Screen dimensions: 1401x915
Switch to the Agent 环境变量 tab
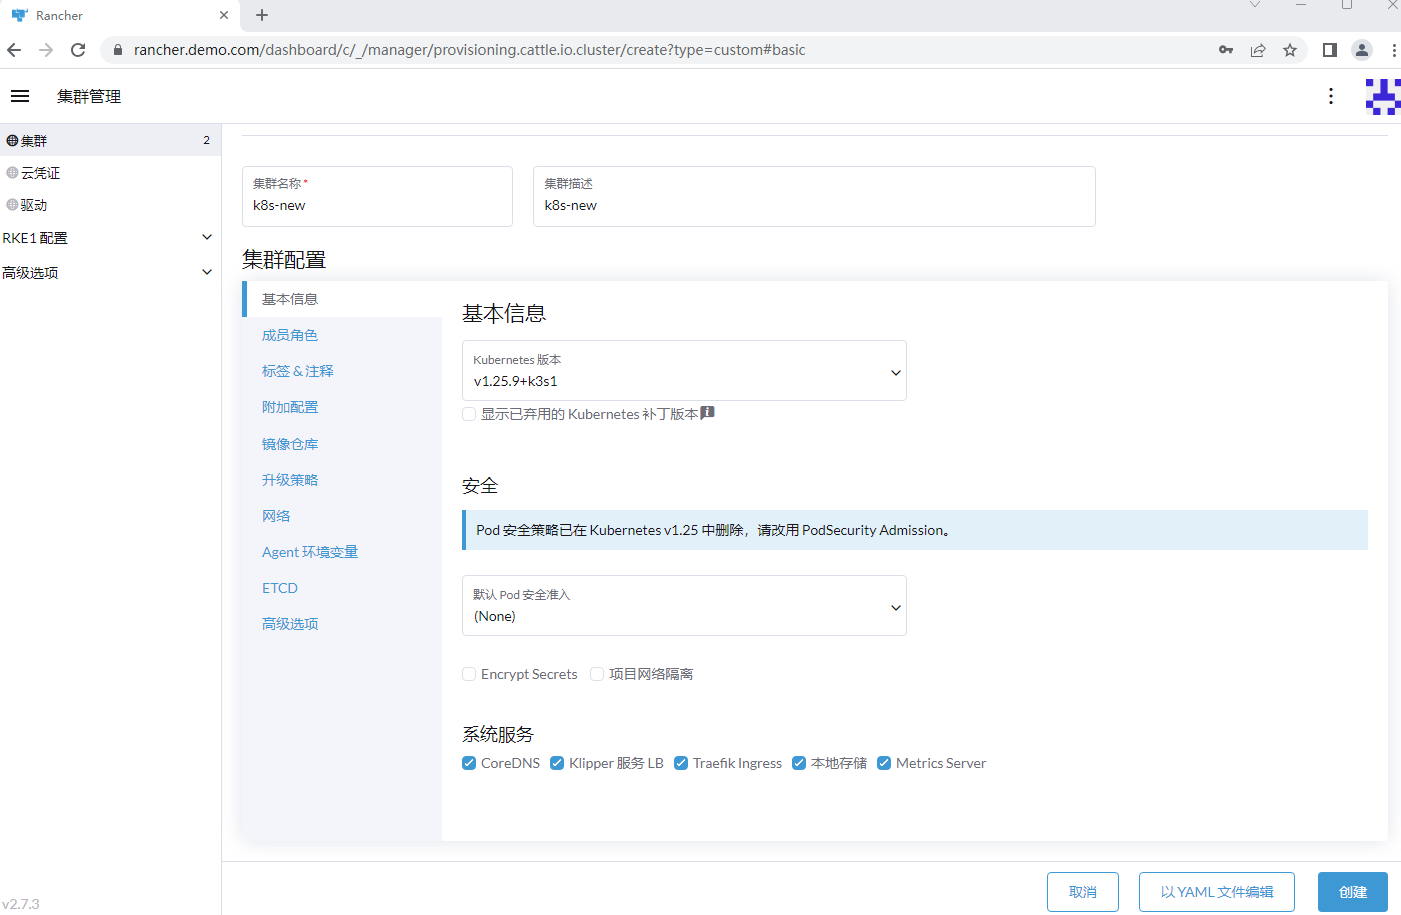point(310,552)
